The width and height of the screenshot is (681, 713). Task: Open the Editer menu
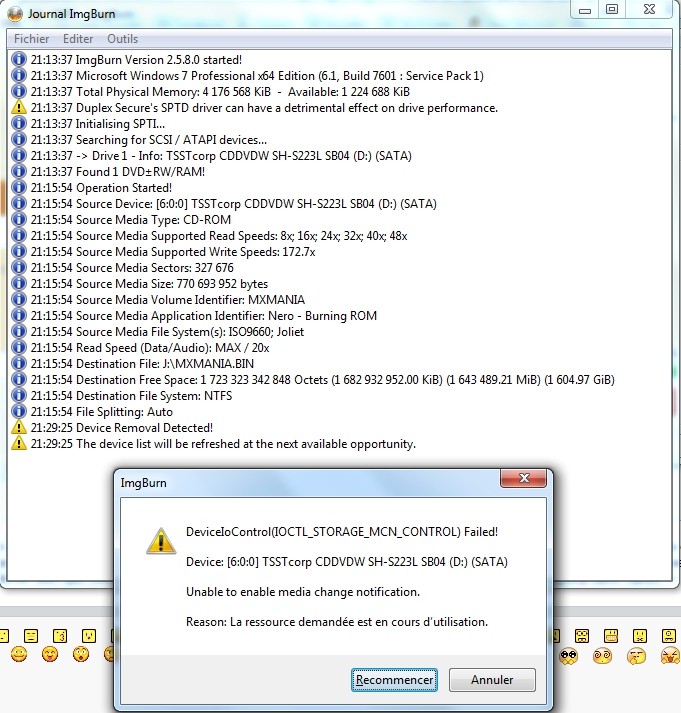point(78,39)
